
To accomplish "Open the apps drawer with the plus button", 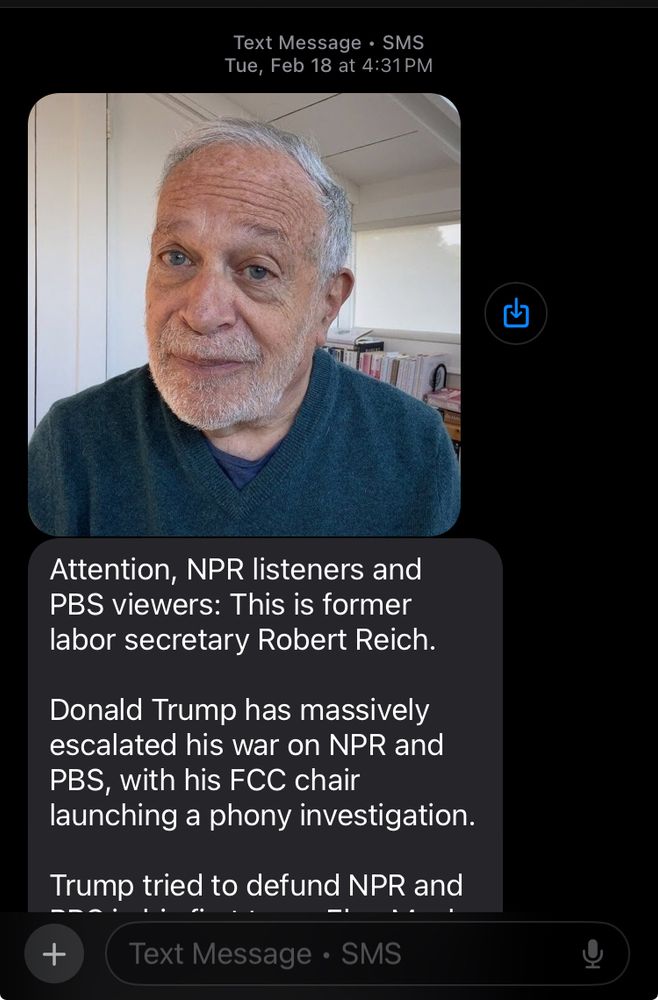I will pyautogui.click(x=54, y=953).
